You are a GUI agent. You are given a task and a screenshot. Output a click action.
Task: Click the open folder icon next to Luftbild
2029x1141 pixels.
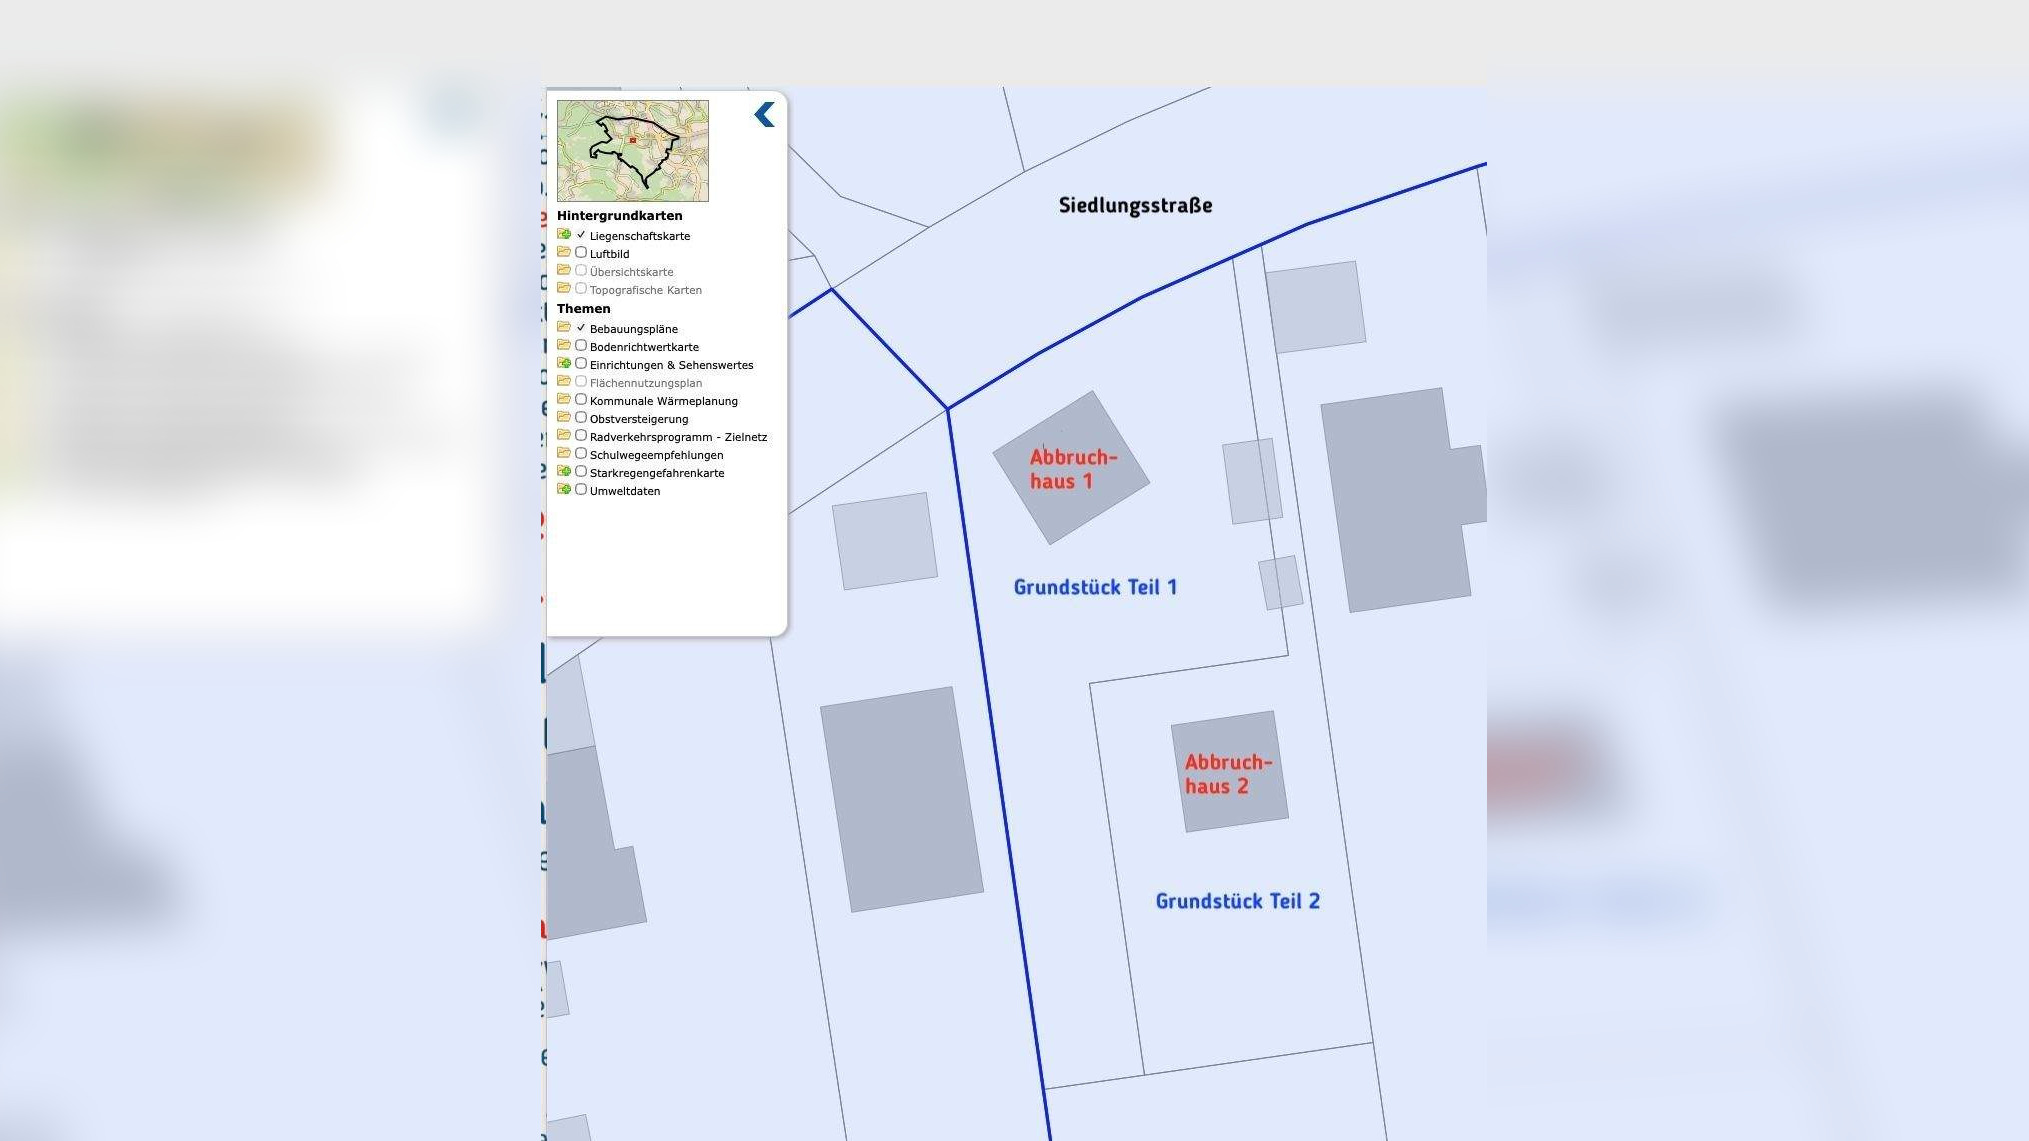566,253
